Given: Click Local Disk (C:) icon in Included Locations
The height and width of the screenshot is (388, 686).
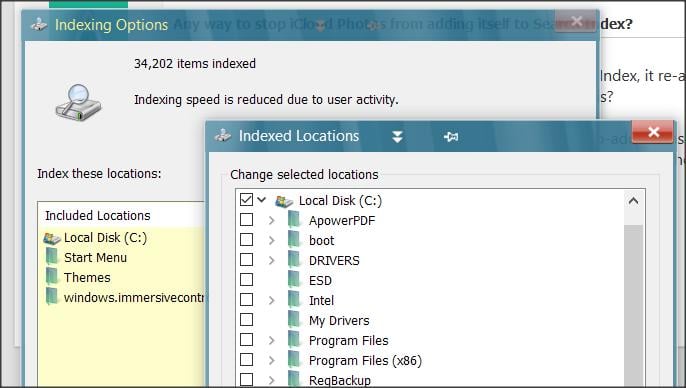Looking at the screenshot, I should click(x=52, y=238).
